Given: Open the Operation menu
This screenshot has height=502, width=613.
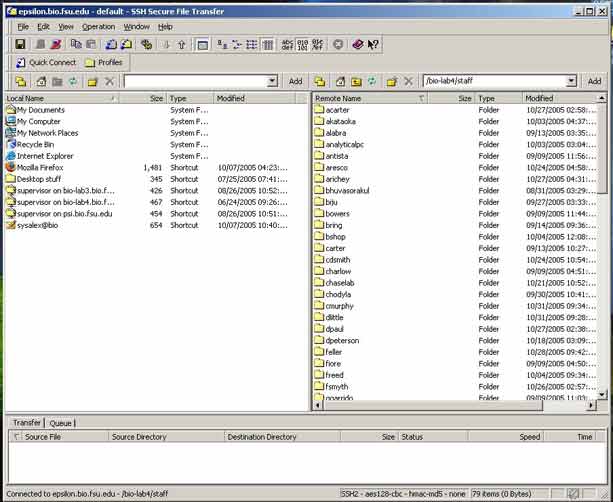Looking at the screenshot, I should click(99, 27).
